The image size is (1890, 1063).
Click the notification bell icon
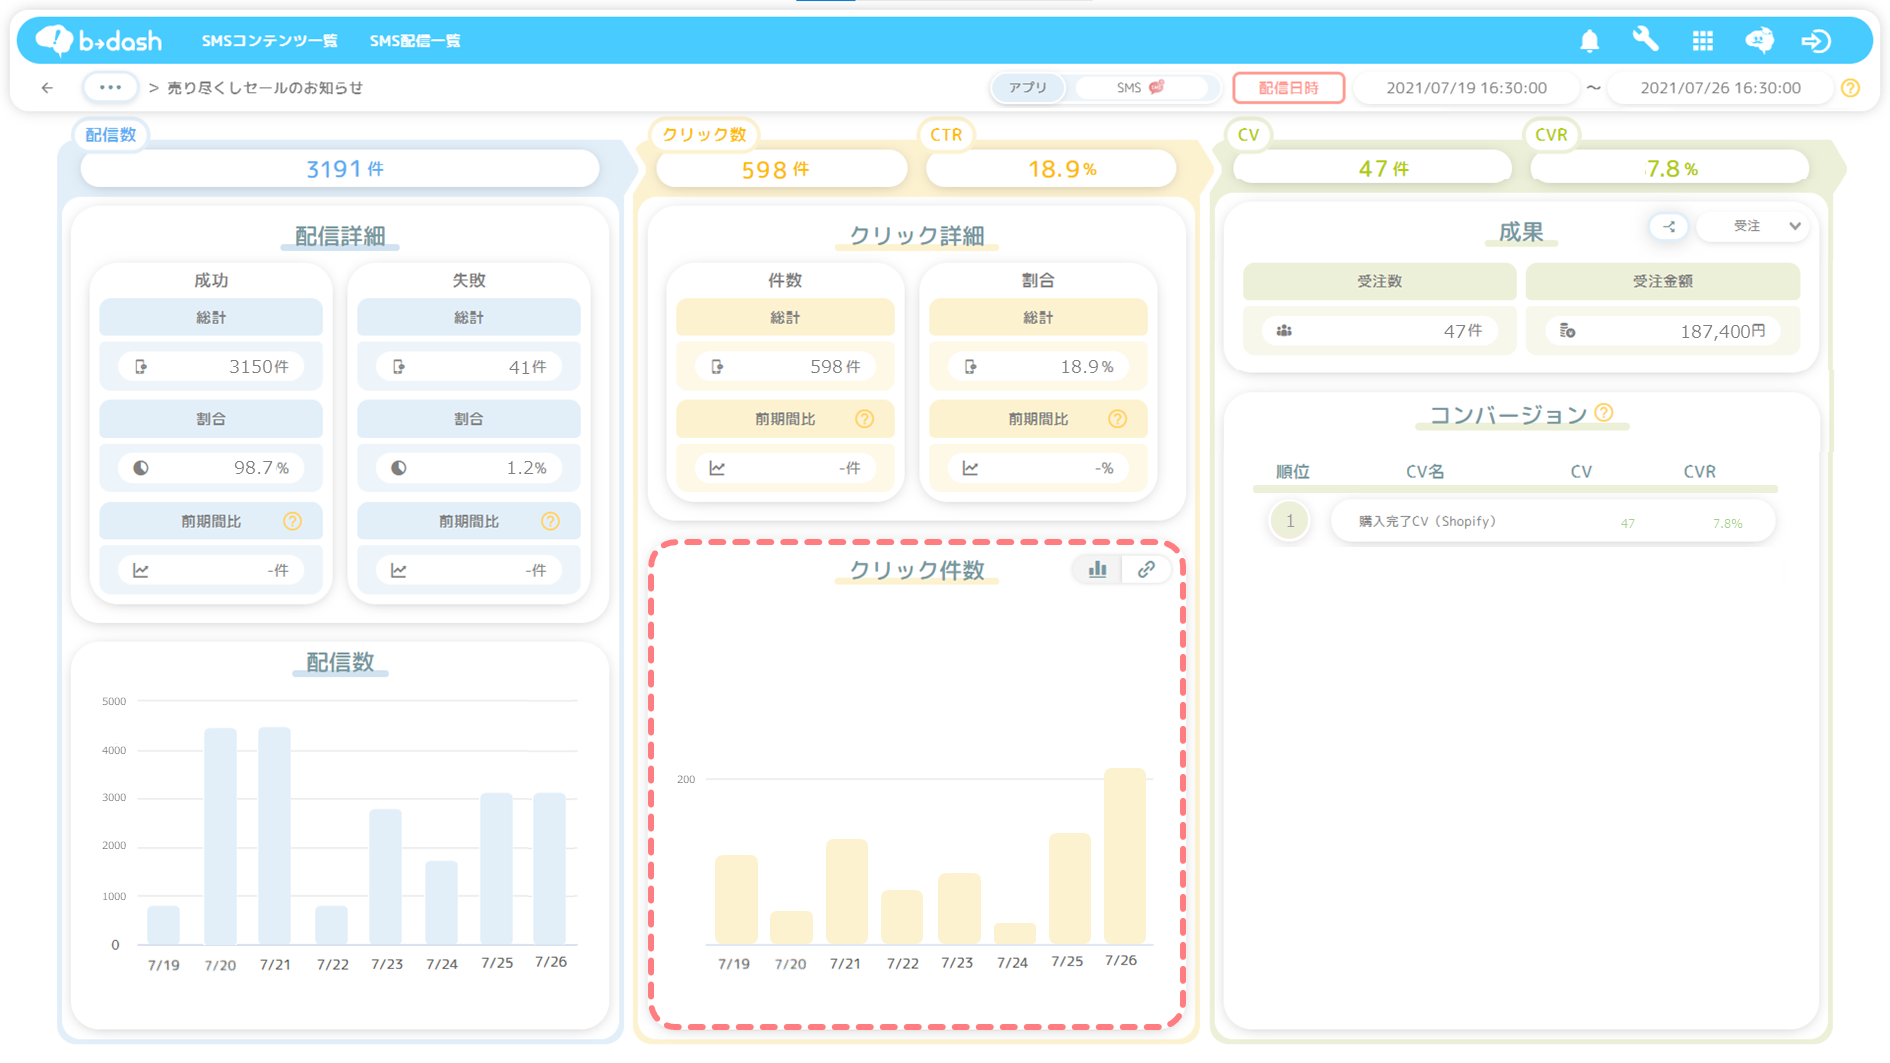coord(1589,41)
